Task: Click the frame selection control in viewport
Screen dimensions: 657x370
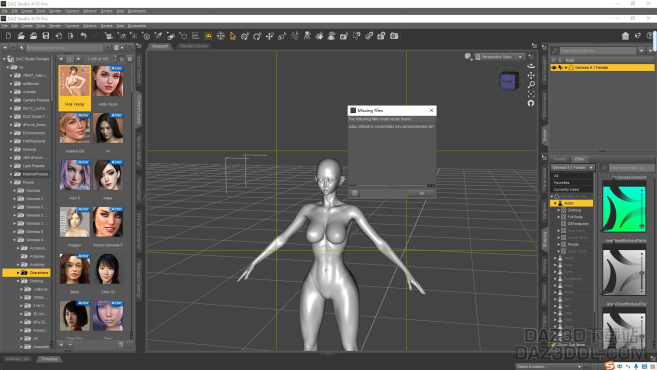Action: tap(531, 94)
